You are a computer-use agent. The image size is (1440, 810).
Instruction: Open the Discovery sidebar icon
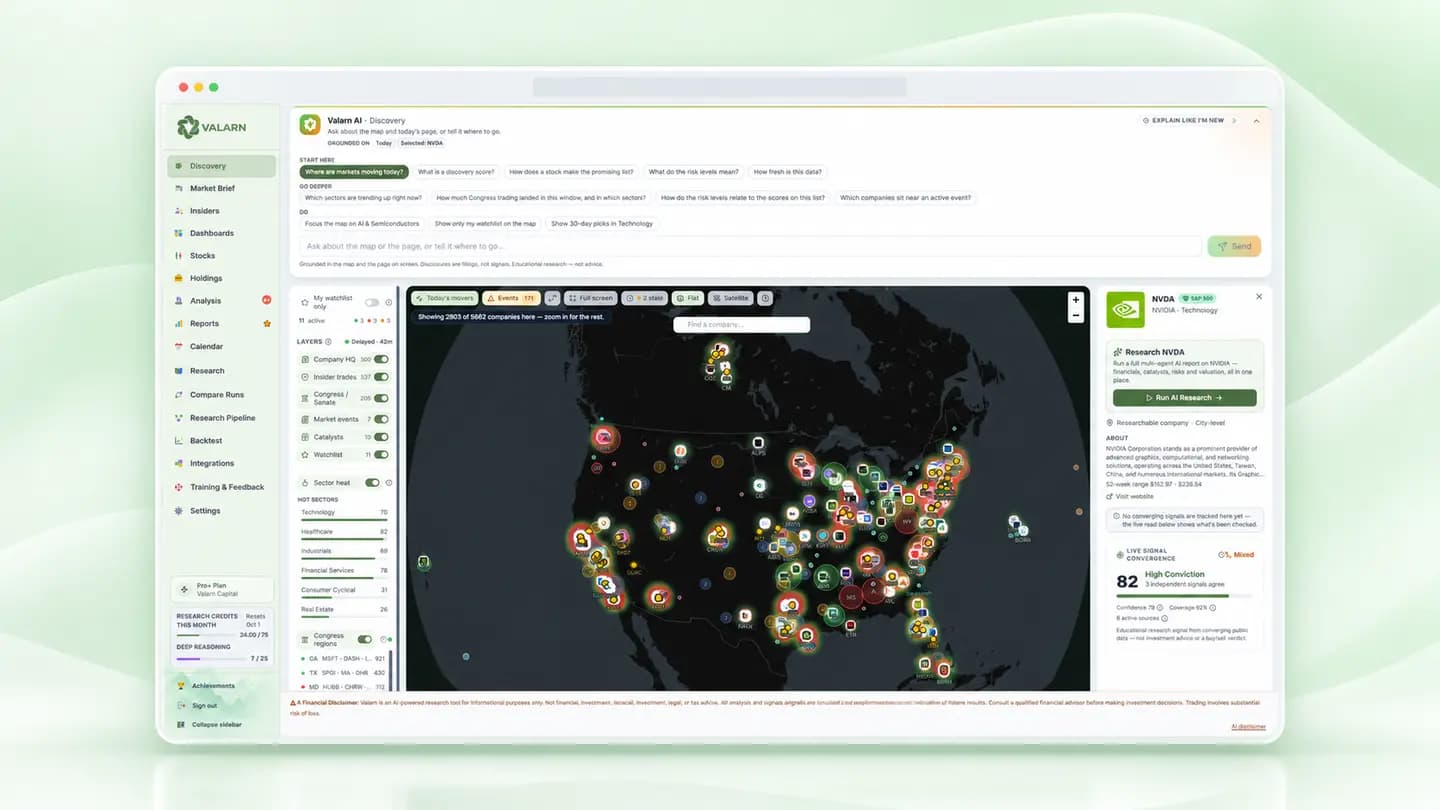coord(178,166)
